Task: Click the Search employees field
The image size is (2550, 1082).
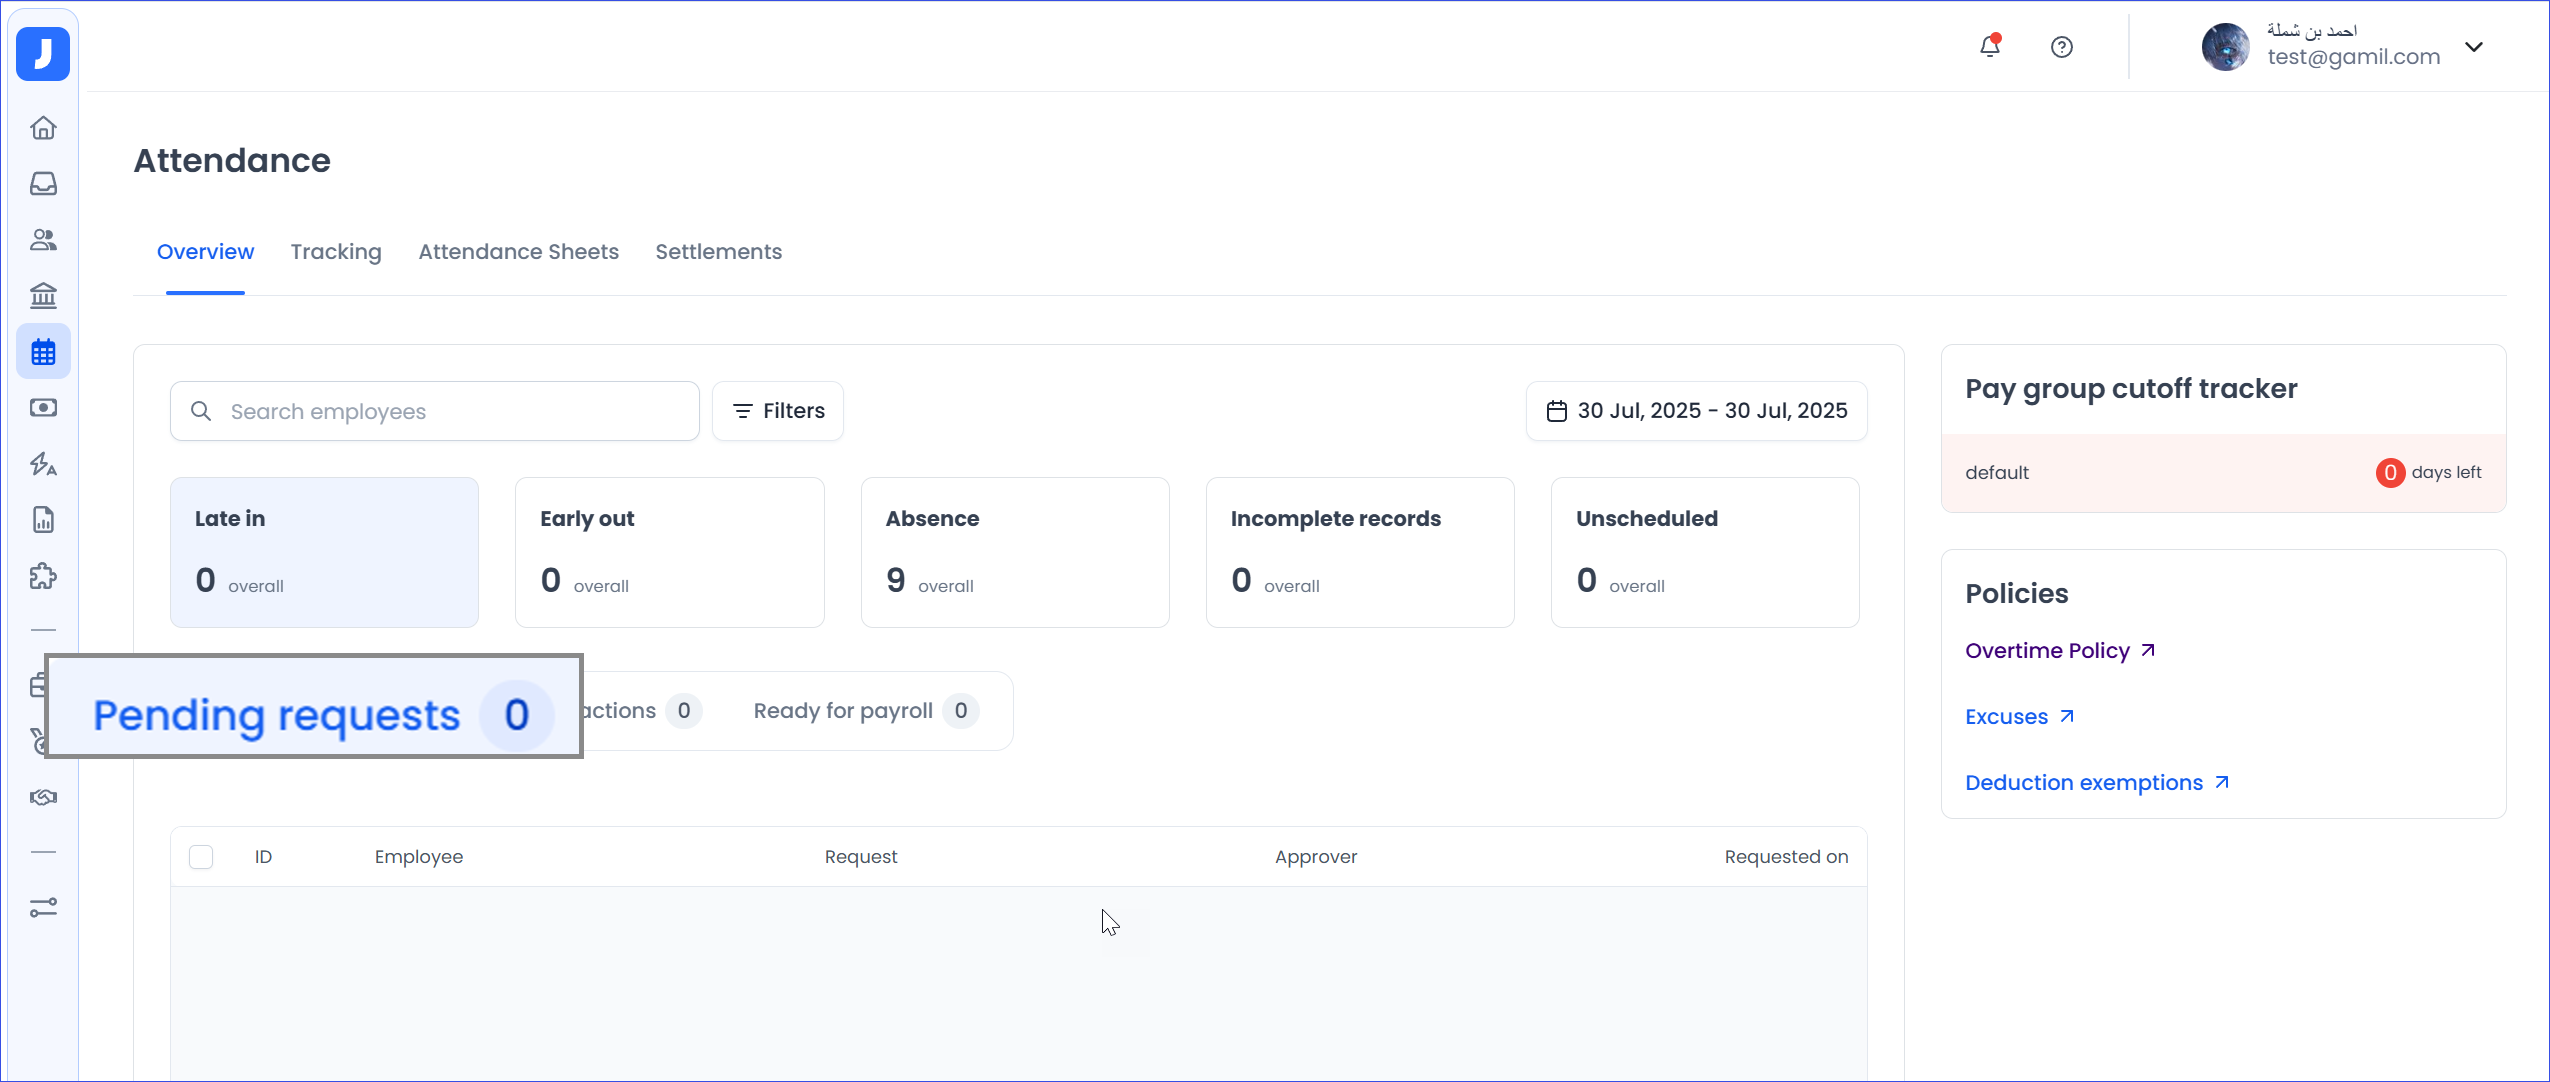Action: click(x=434, y=411)
